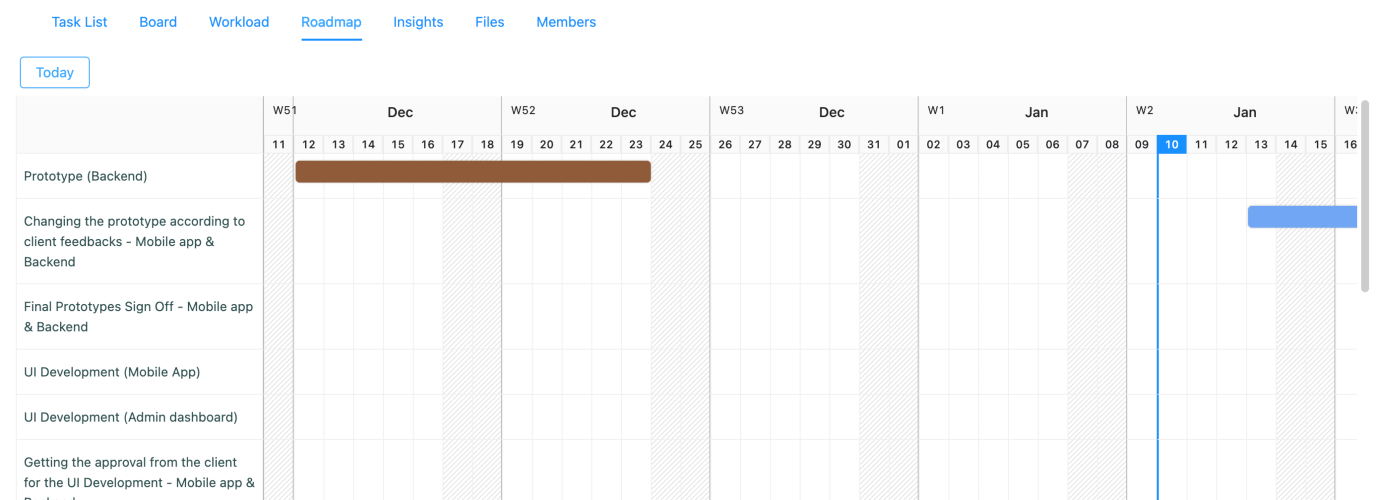Click day 09 in the date header

coord(1142,145)
